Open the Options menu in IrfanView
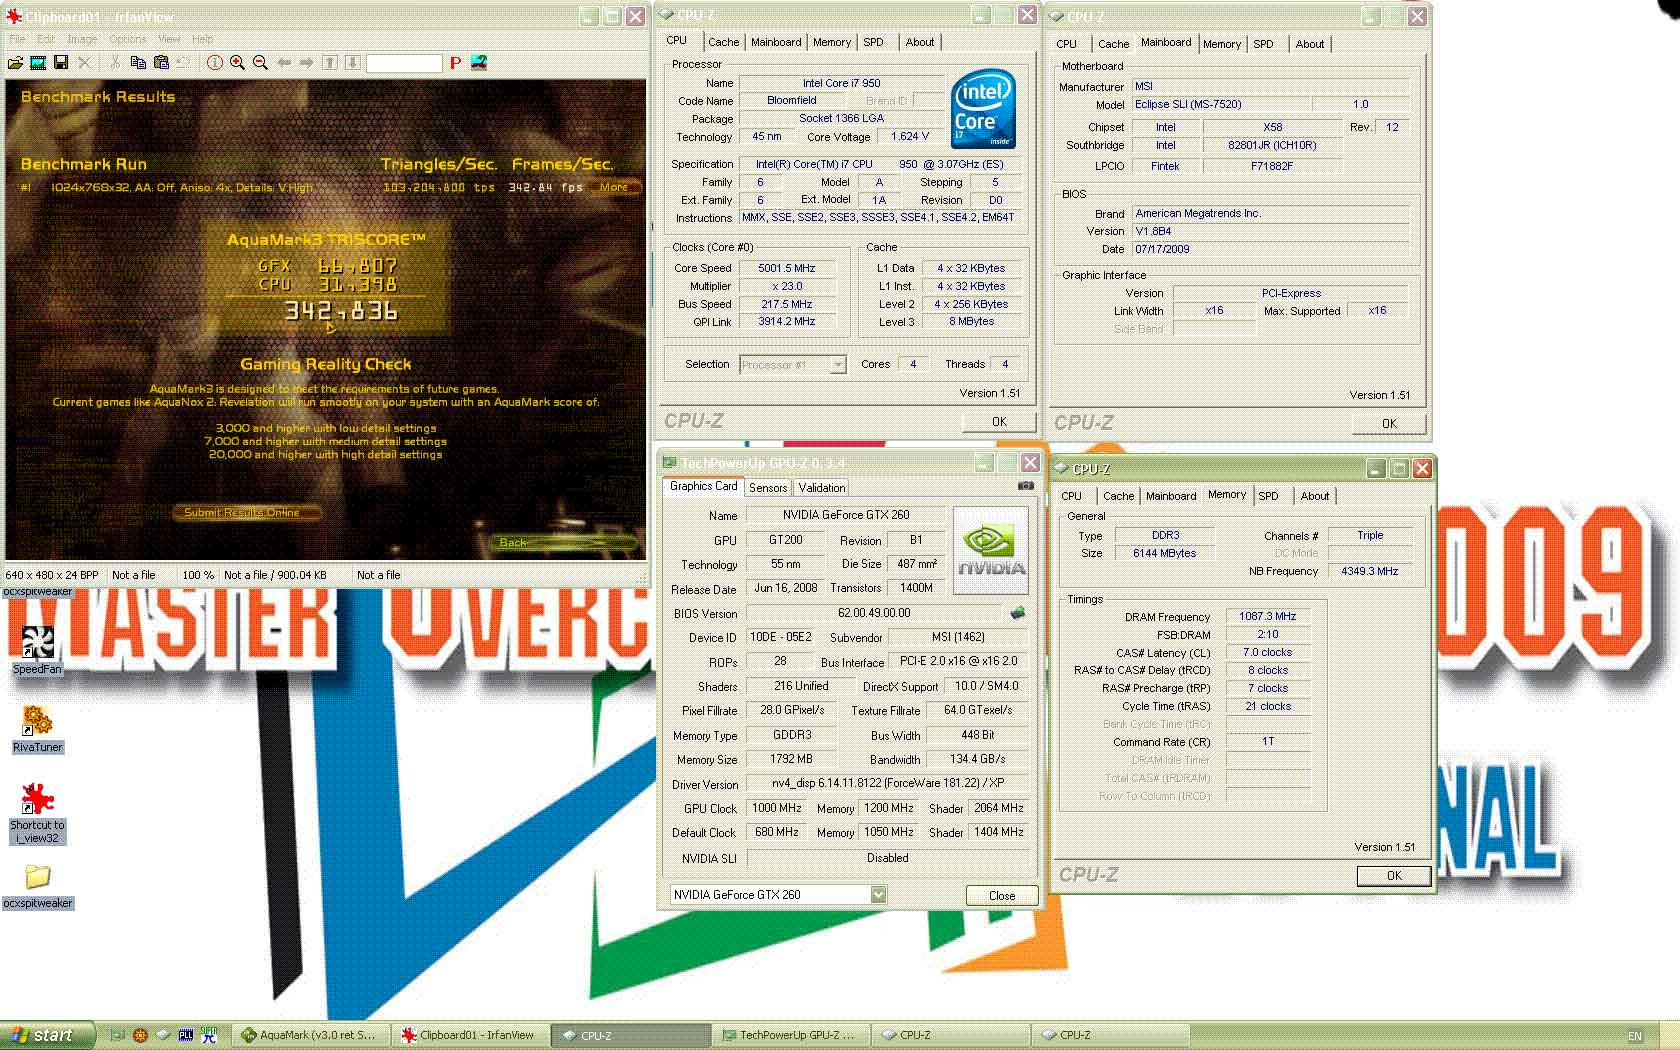This screenshot has height=1050, width=1680. [128, 39]
